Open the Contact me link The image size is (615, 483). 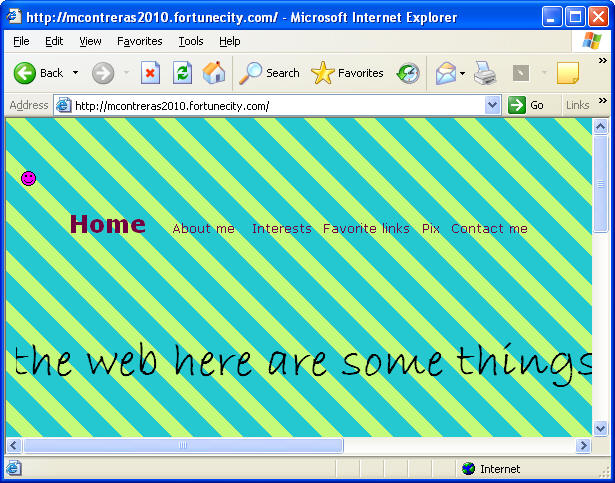tap(489, 228)
